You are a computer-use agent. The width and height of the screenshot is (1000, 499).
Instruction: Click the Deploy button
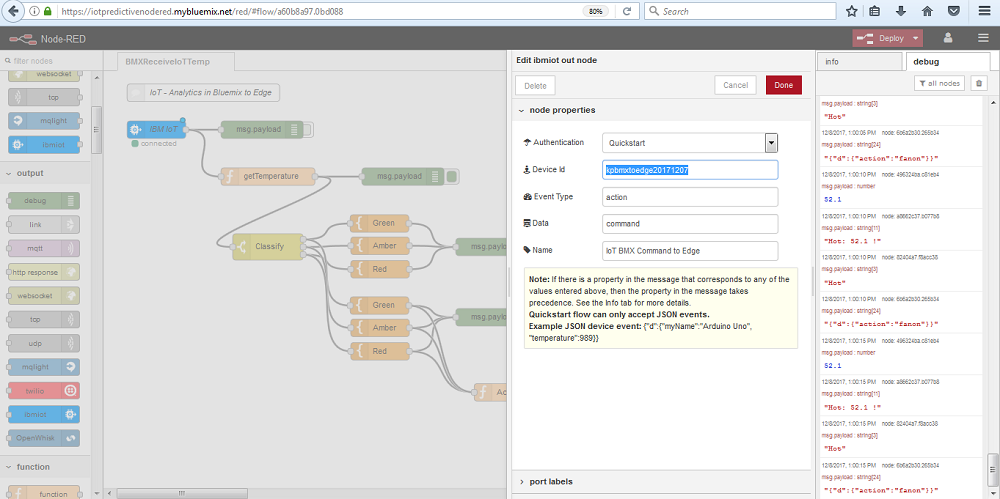888,38
